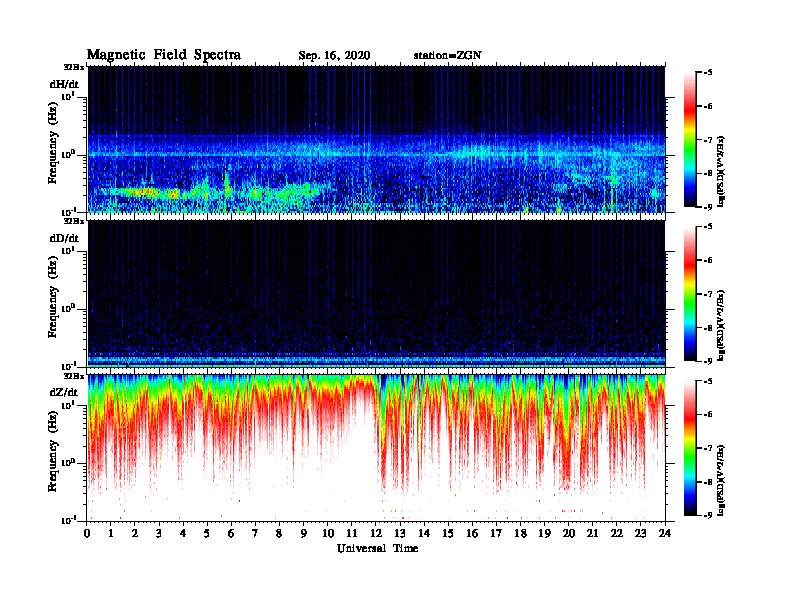Click the -8 label on dD/dt color bar

tap(708, 327)
